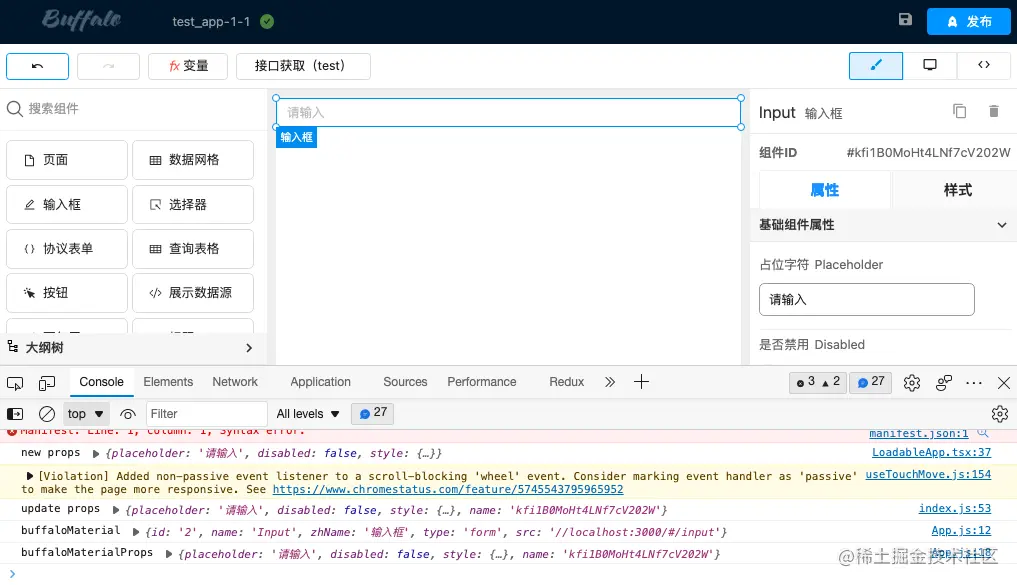This screenshot has height=585, width=1017.
Task: Click the save disk icon
Action: [905, 19]
